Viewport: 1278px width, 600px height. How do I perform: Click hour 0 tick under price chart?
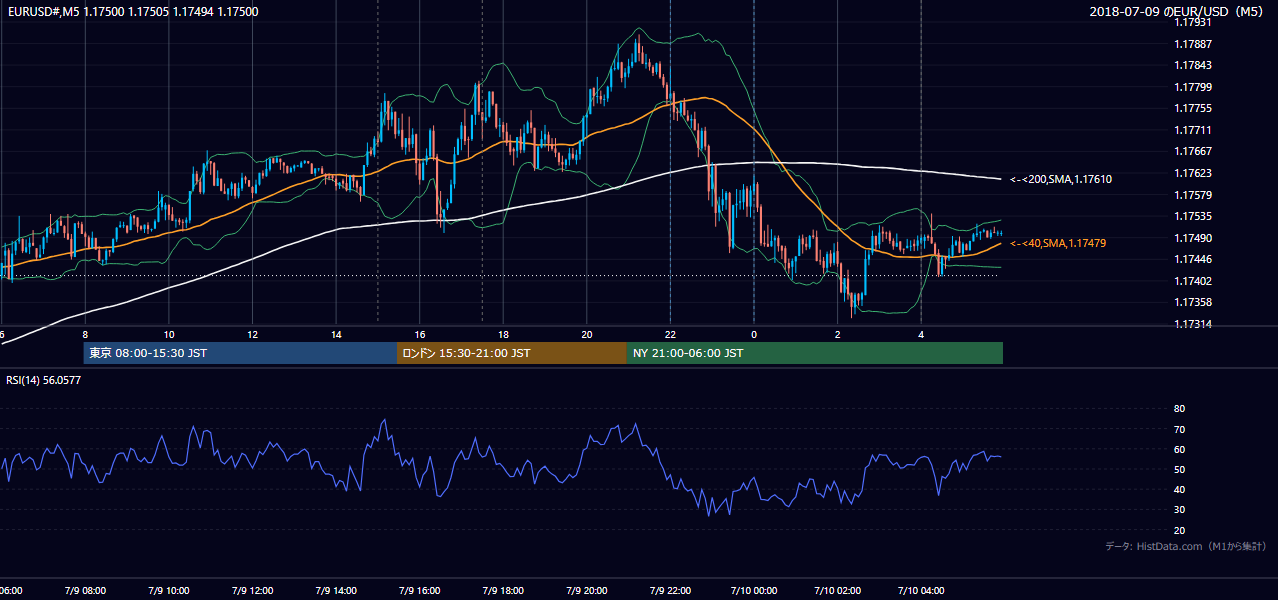coord(754,335)
